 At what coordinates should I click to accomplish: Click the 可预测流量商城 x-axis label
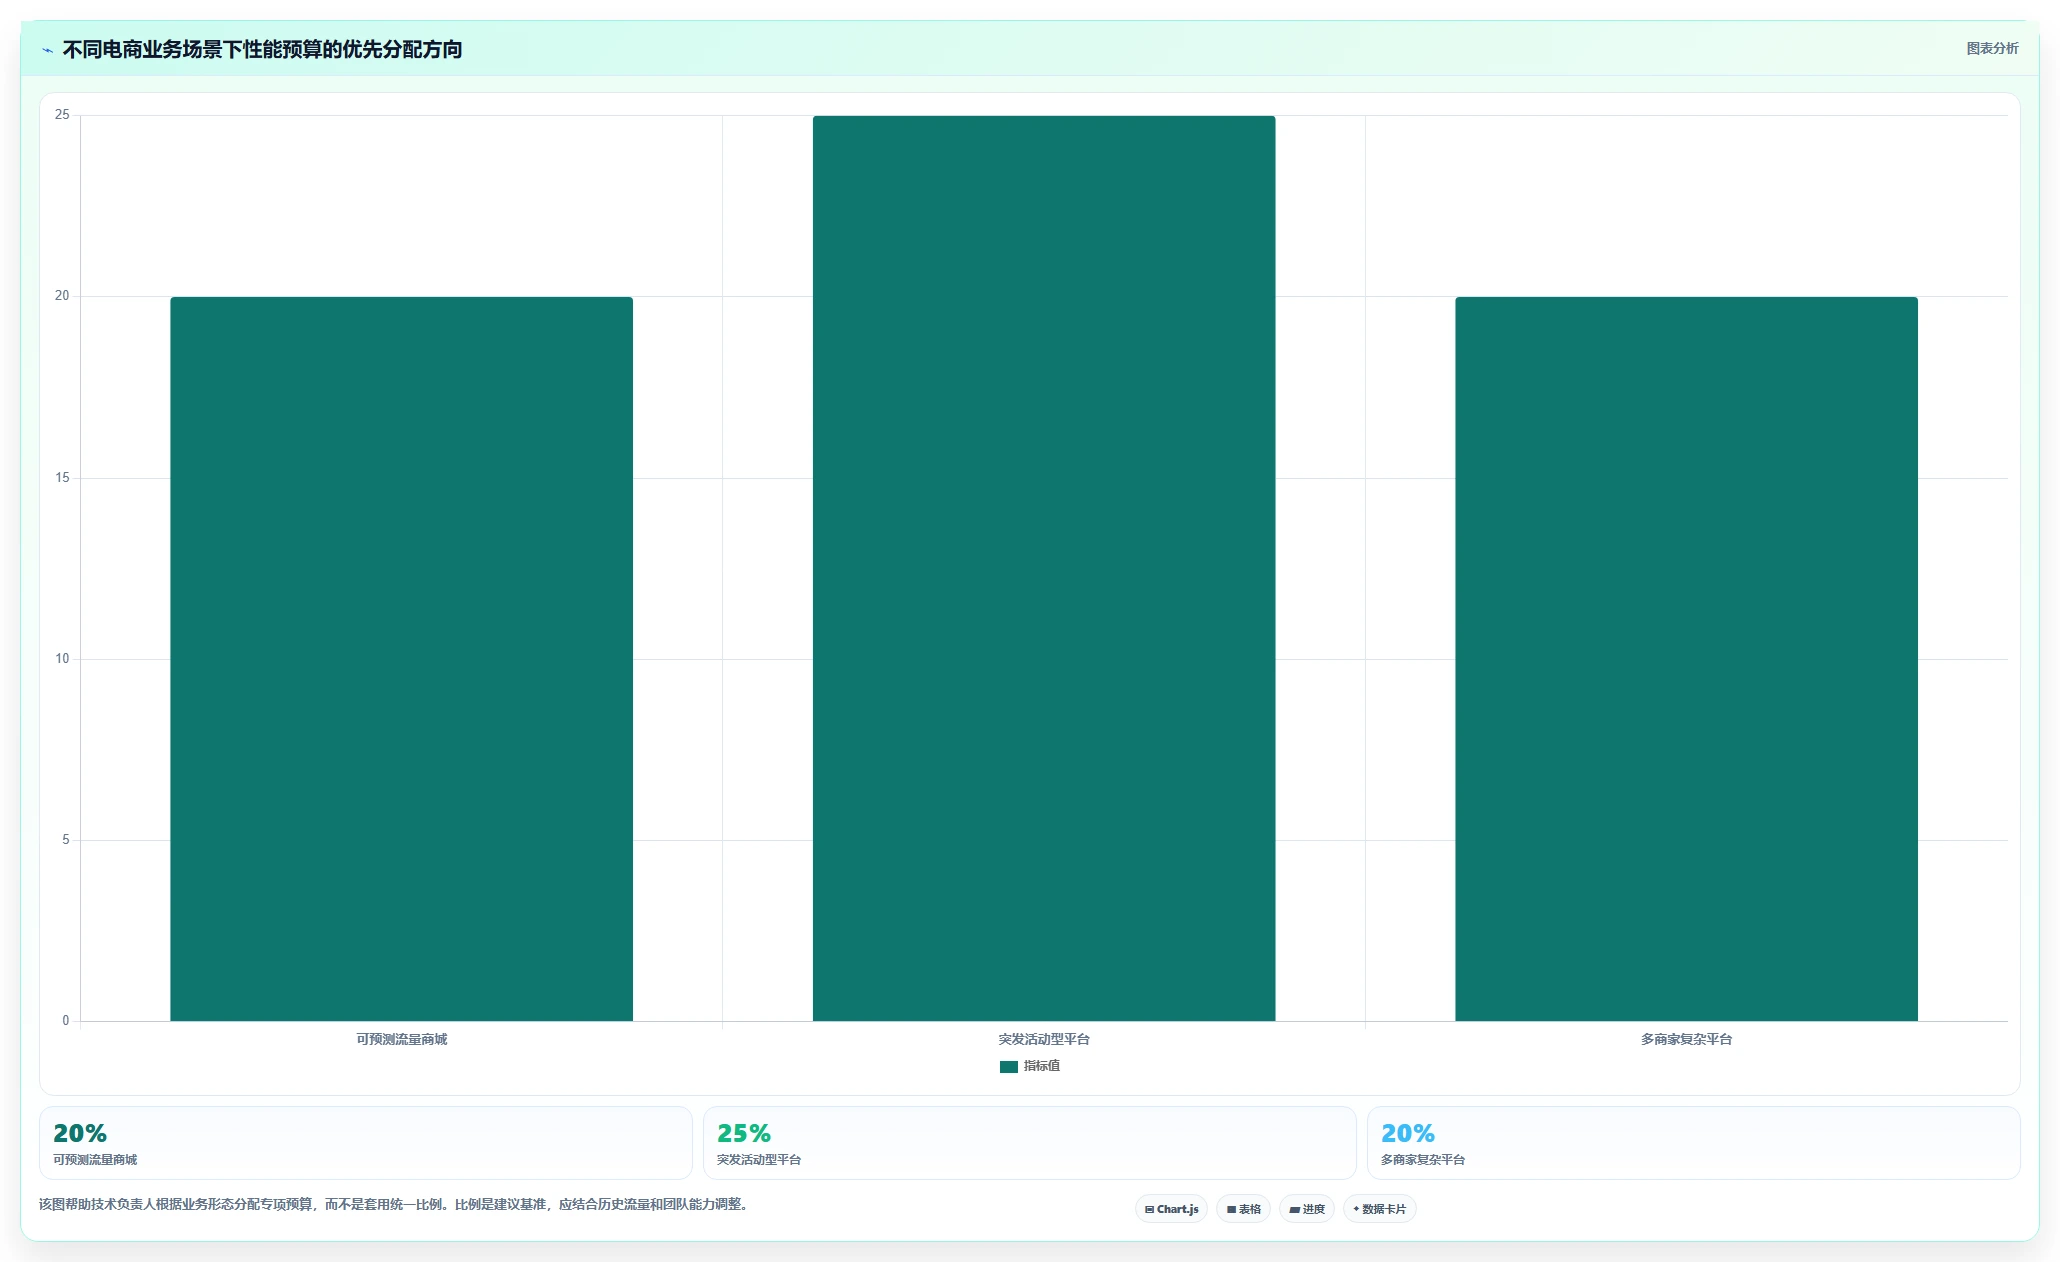pyautogui.click(x=401, y=1040)
